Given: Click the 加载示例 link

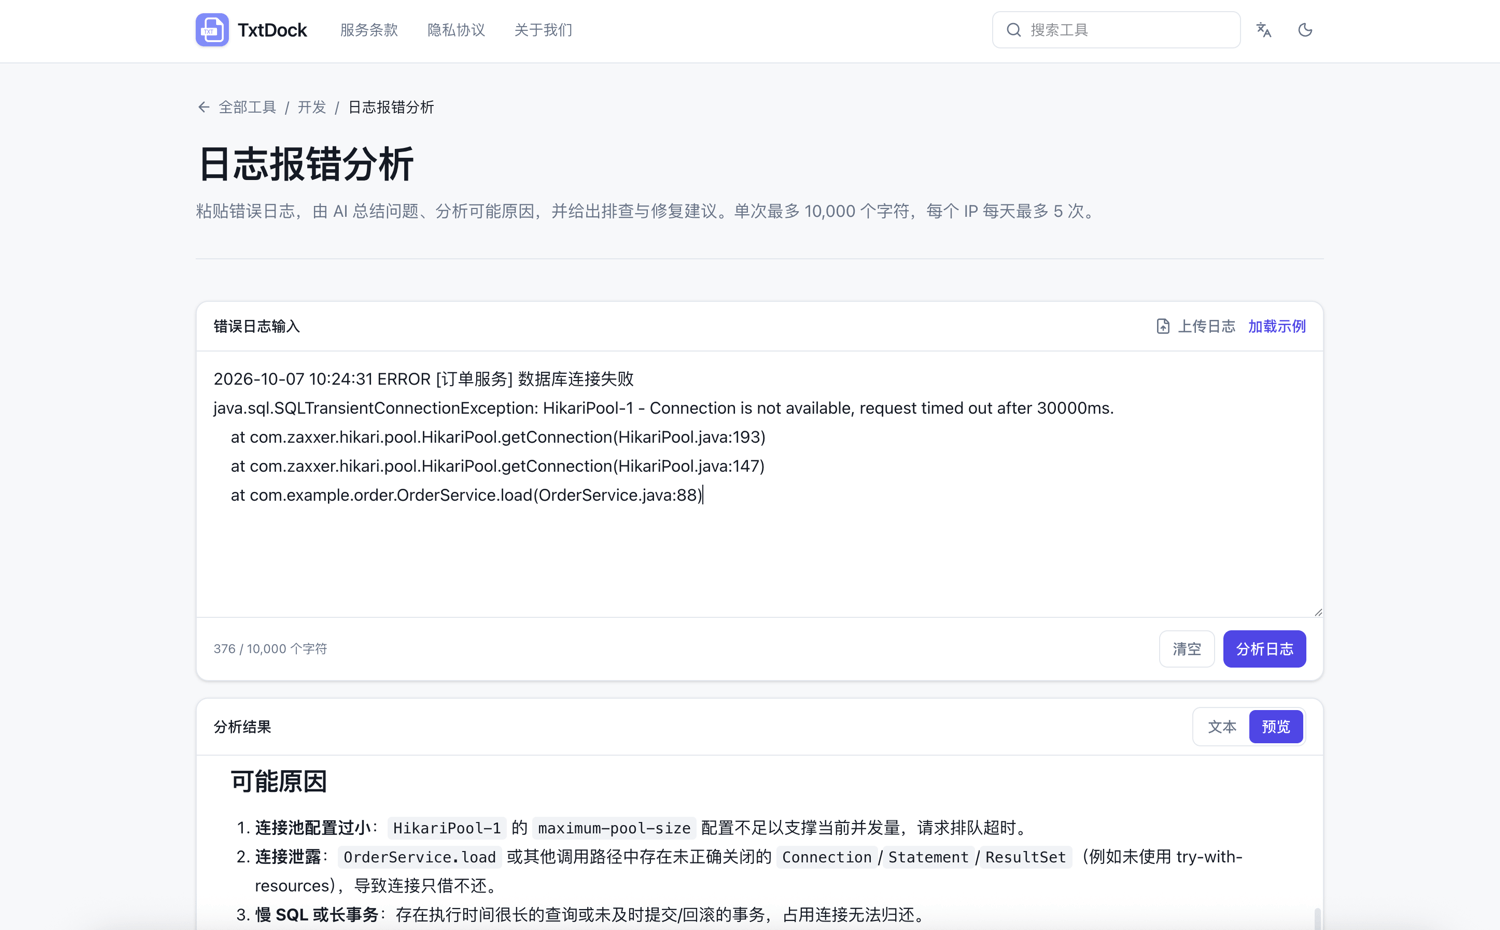Looking at the screenshot, I should pos(1277,326).
